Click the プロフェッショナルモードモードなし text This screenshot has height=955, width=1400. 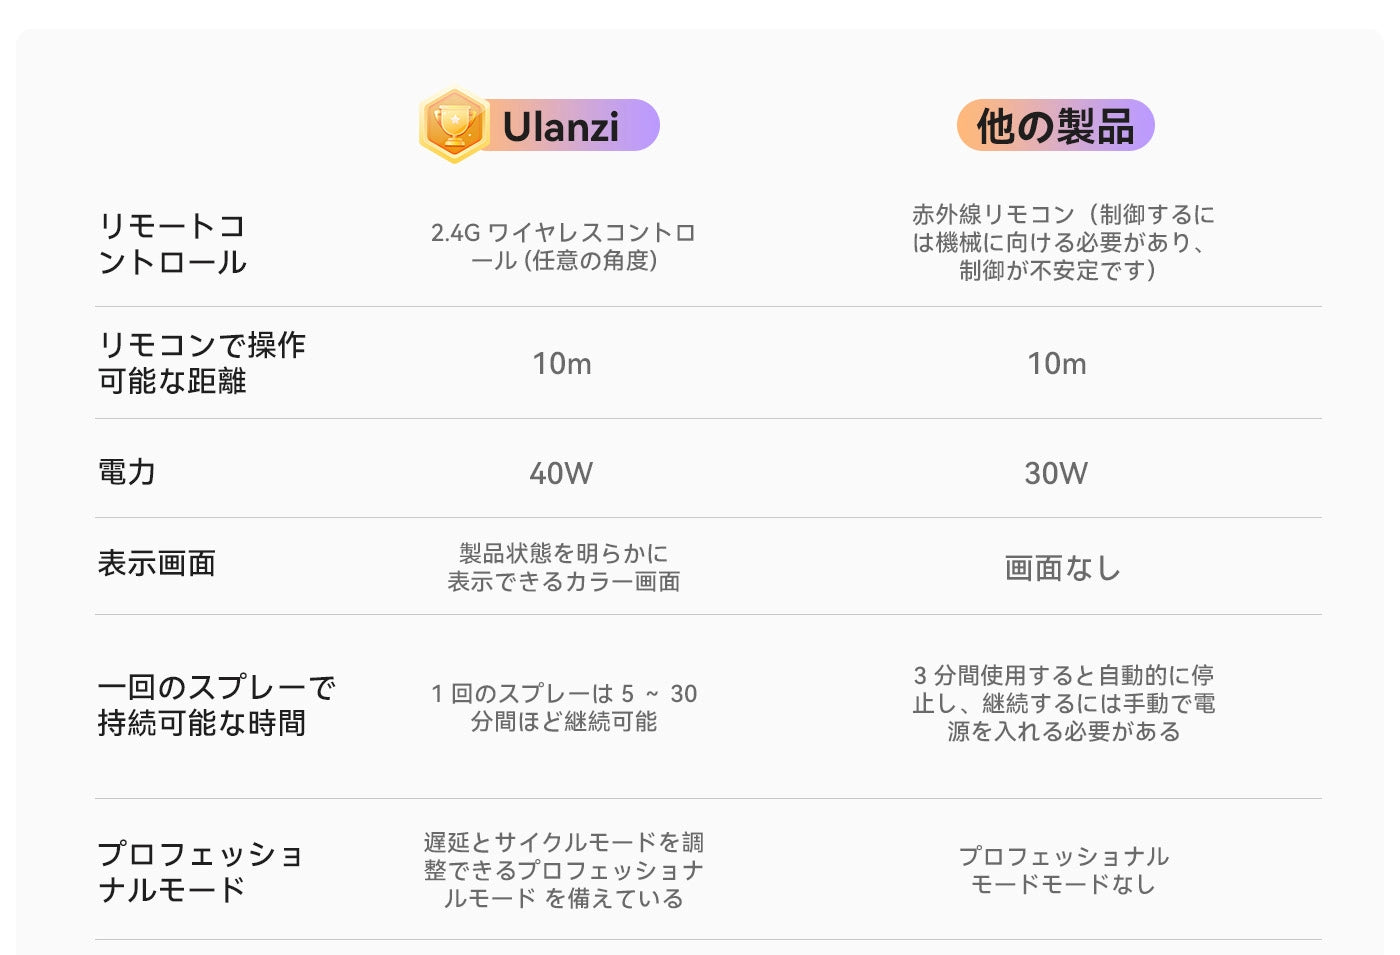(1063, 870)
